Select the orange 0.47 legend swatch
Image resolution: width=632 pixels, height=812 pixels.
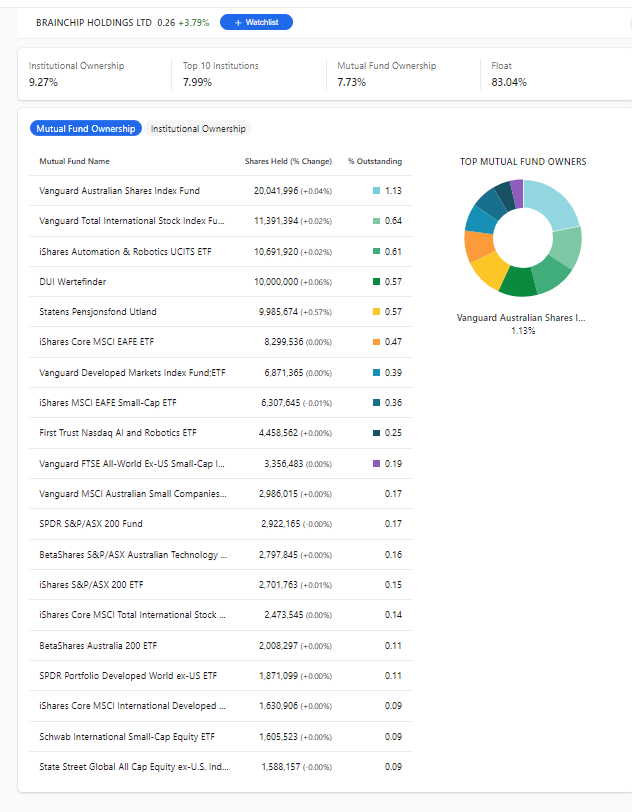(x=377, y=342)
